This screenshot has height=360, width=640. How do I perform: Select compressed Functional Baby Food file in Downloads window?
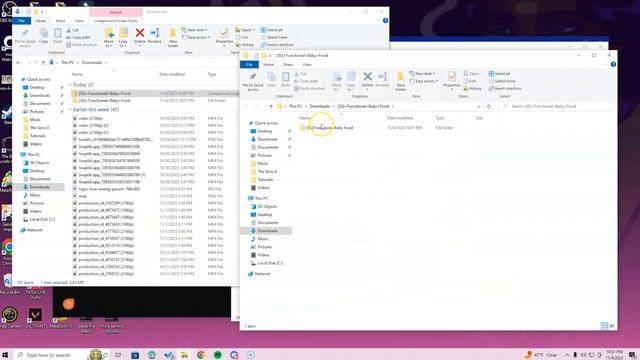pyautogui.click(x=104, y=93)
